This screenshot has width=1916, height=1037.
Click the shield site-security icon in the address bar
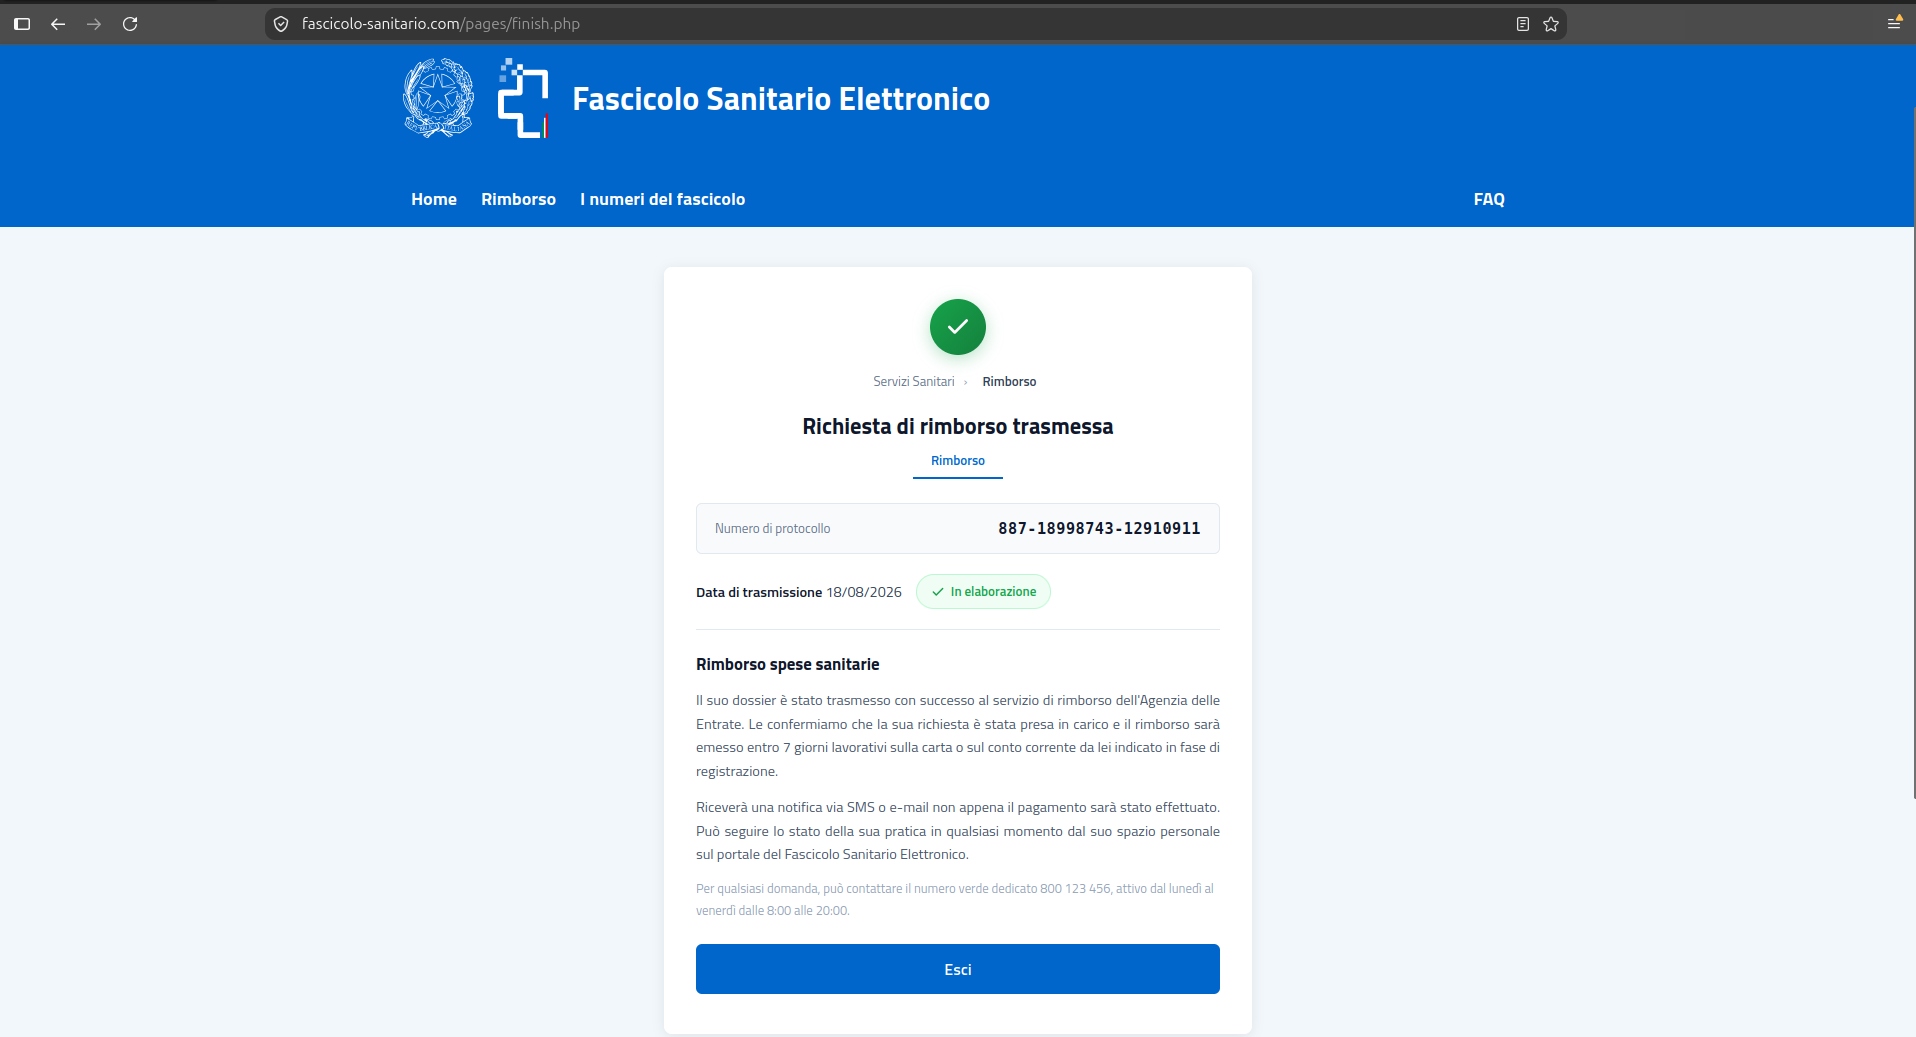point(281,24)
